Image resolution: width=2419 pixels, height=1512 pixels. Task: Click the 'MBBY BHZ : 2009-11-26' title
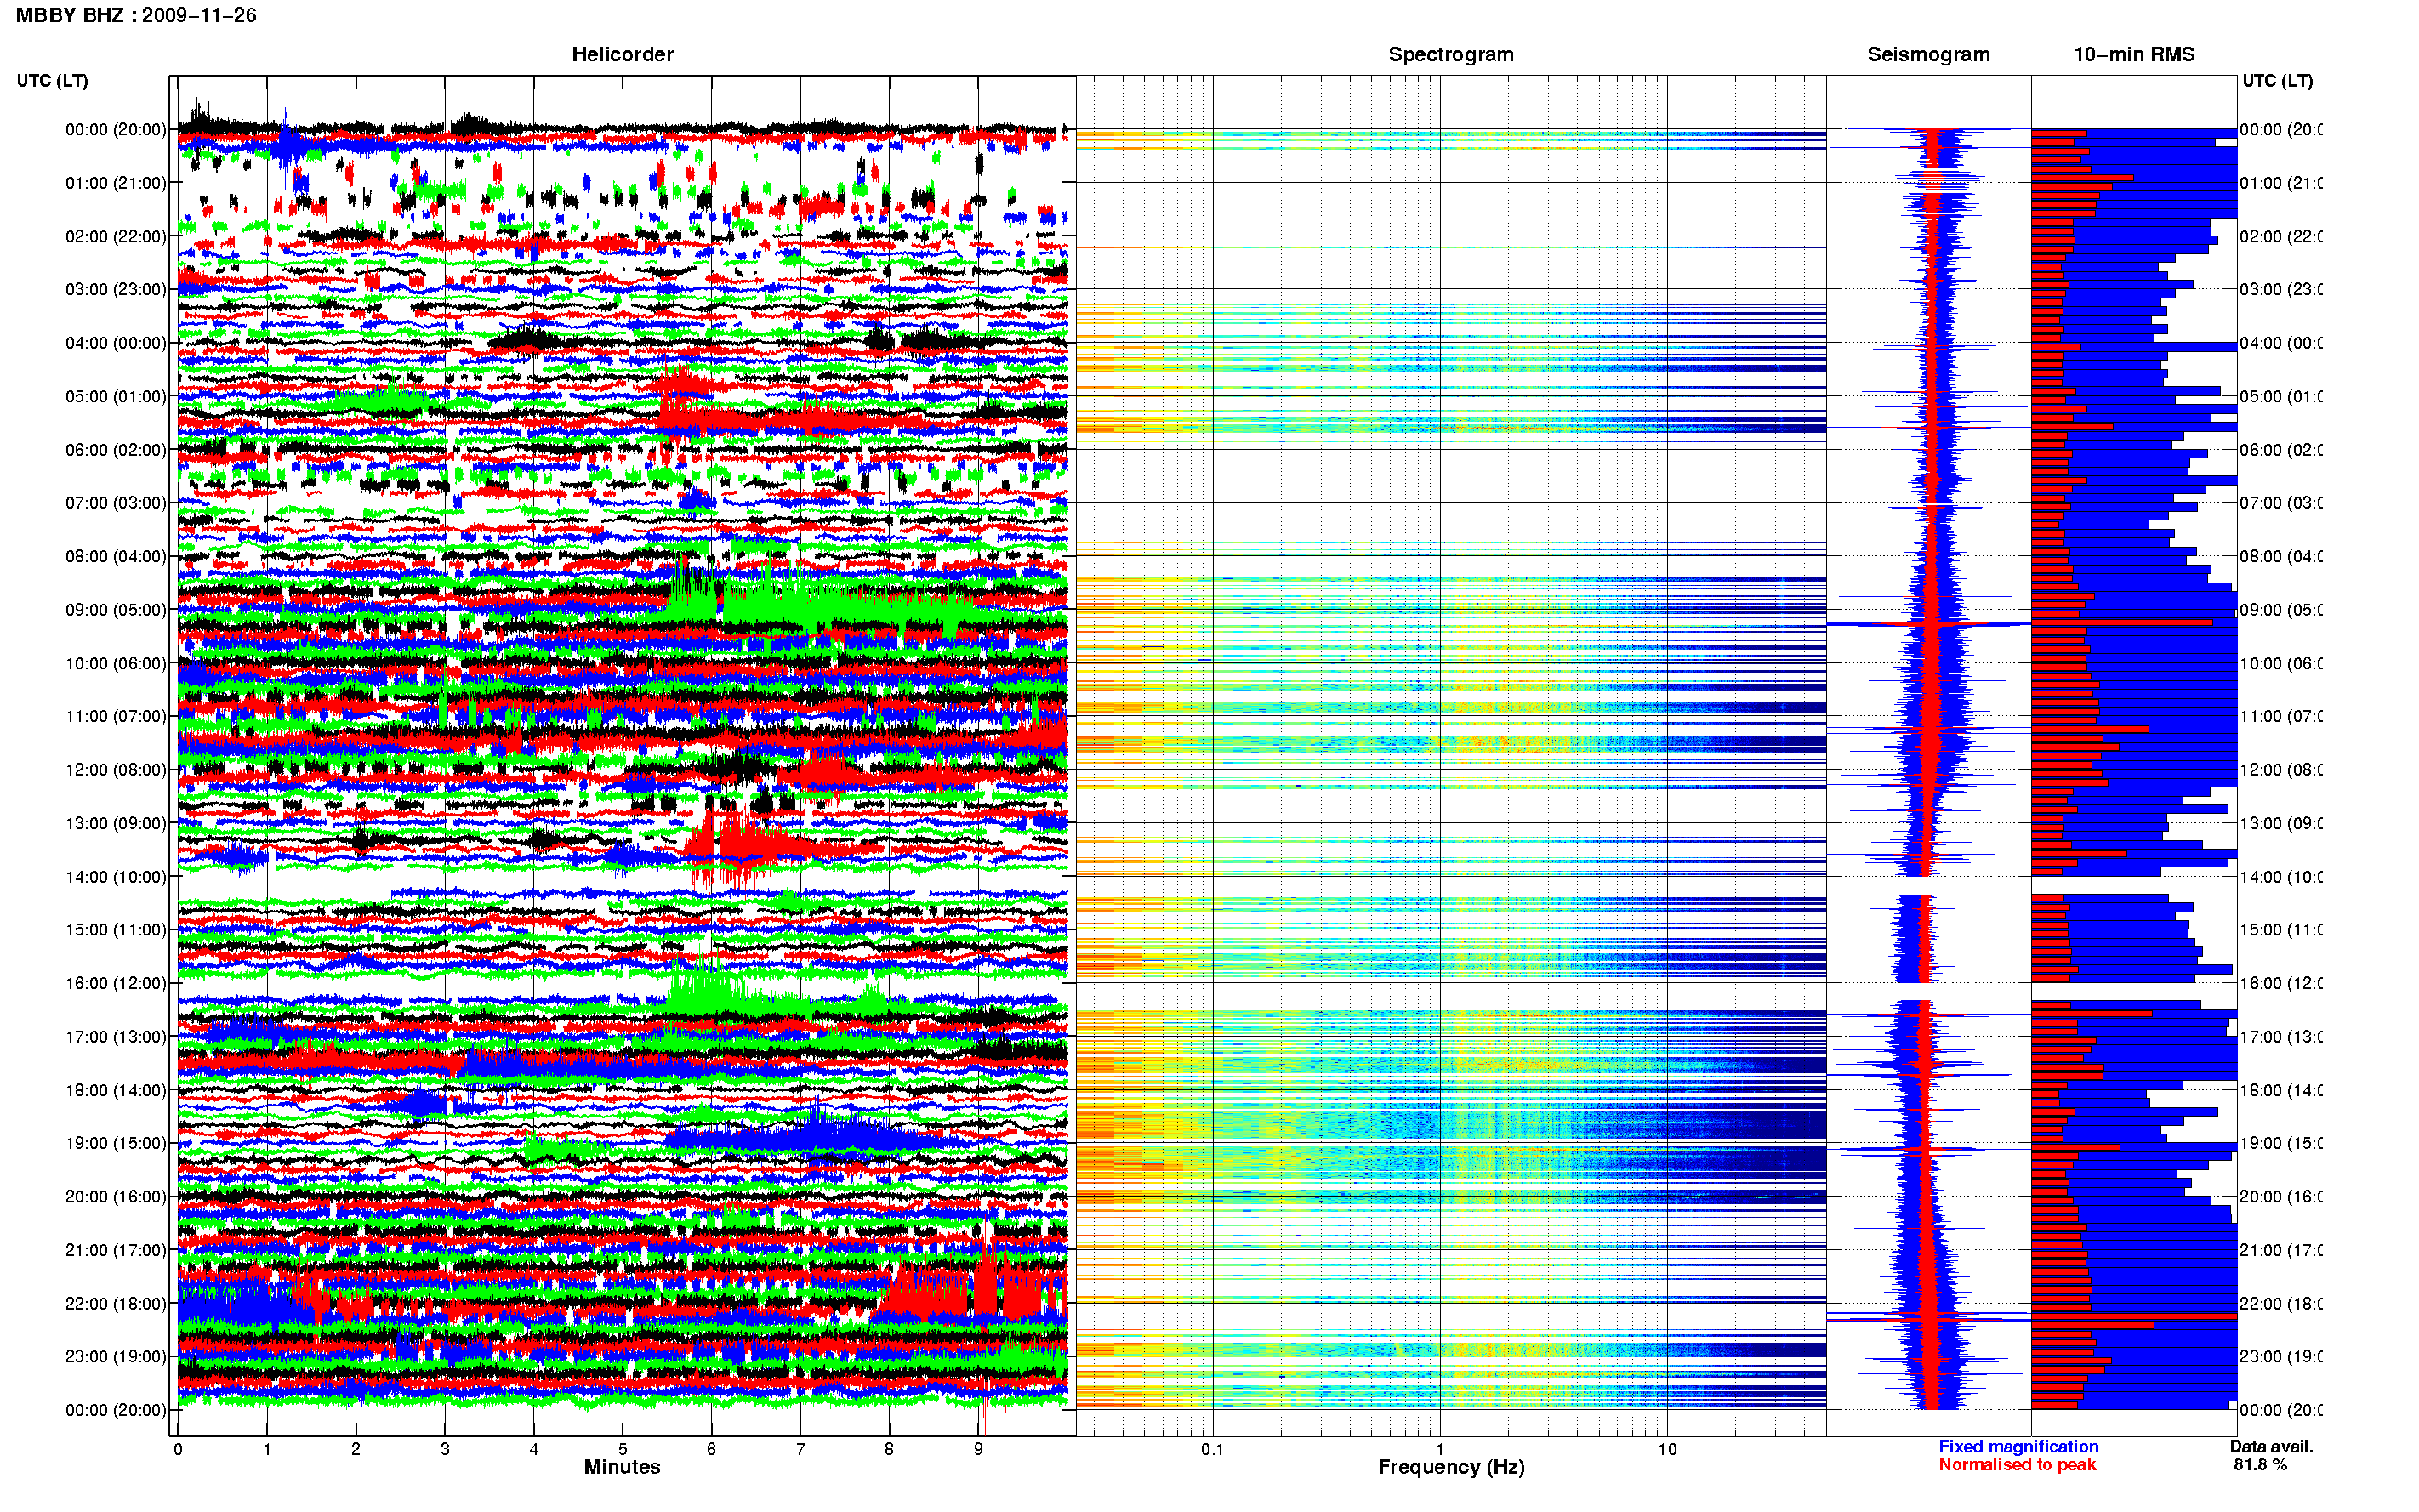136,15
